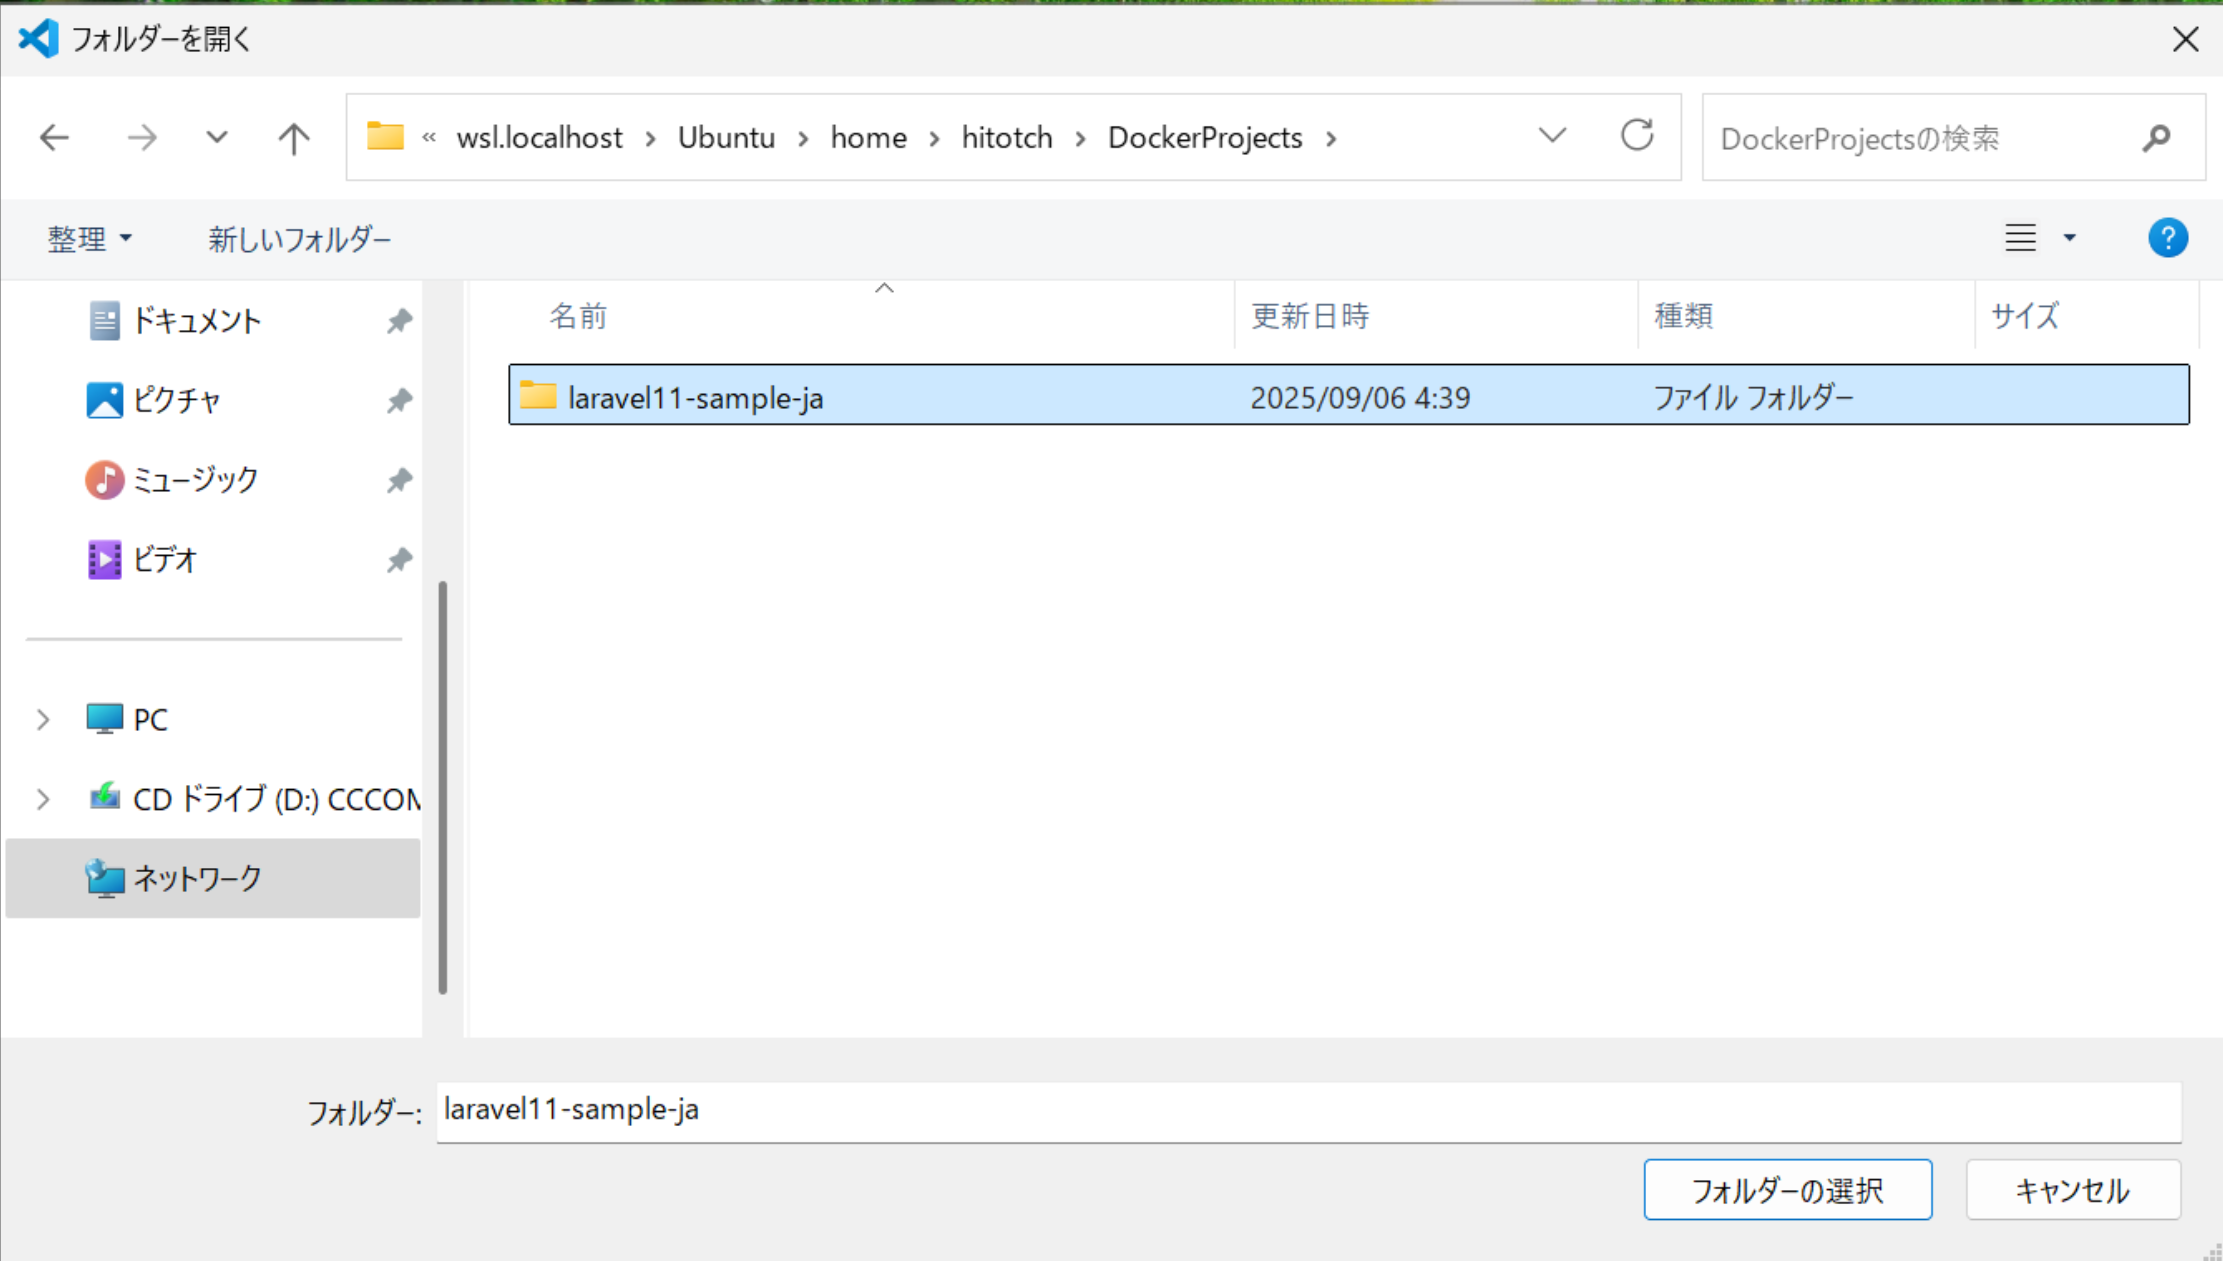Click the laravel11-sample-ja folder icon
Viewport: 2223px width, 1261px height.
pos(538,396)
